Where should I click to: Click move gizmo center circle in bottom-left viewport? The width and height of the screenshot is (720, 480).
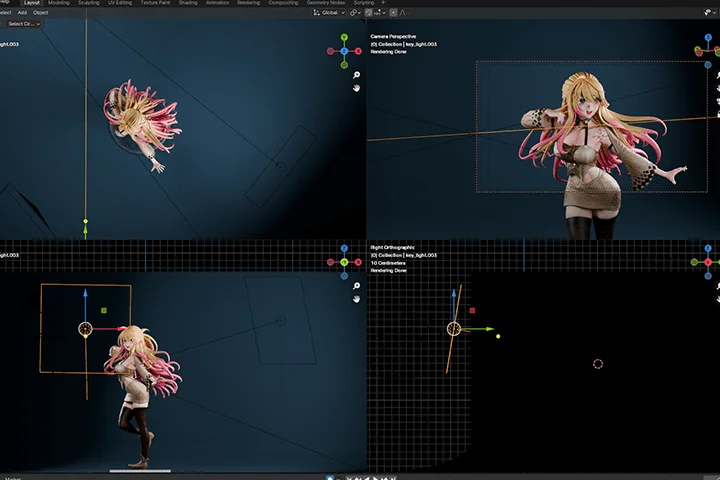[x=85, y=329]
